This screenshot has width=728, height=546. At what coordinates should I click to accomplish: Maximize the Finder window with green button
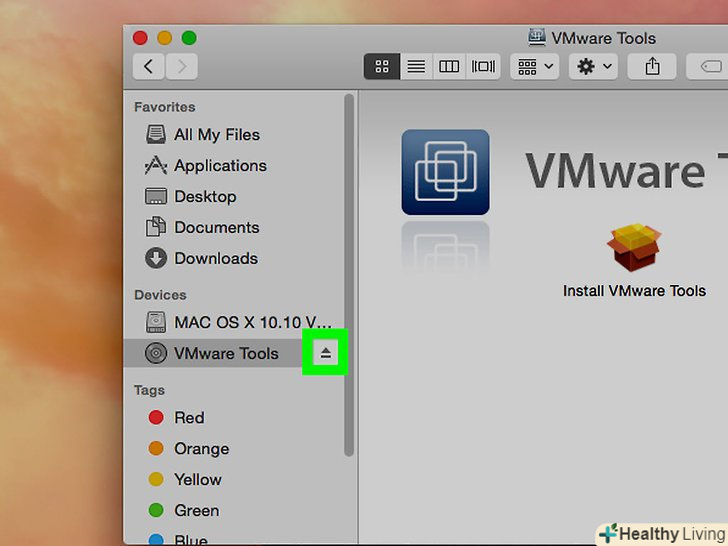tap(189, 38)
